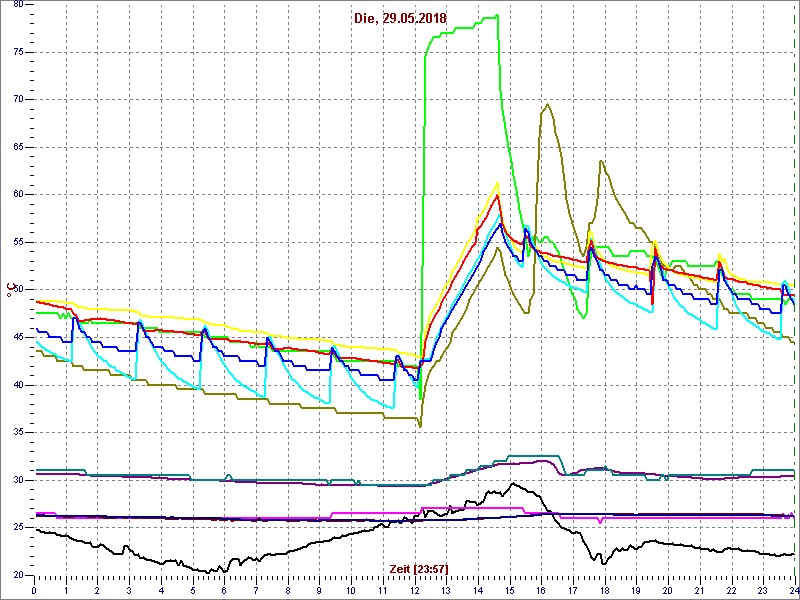Click hour '21' on the time axis
The image size is (800, 600).
699,590
